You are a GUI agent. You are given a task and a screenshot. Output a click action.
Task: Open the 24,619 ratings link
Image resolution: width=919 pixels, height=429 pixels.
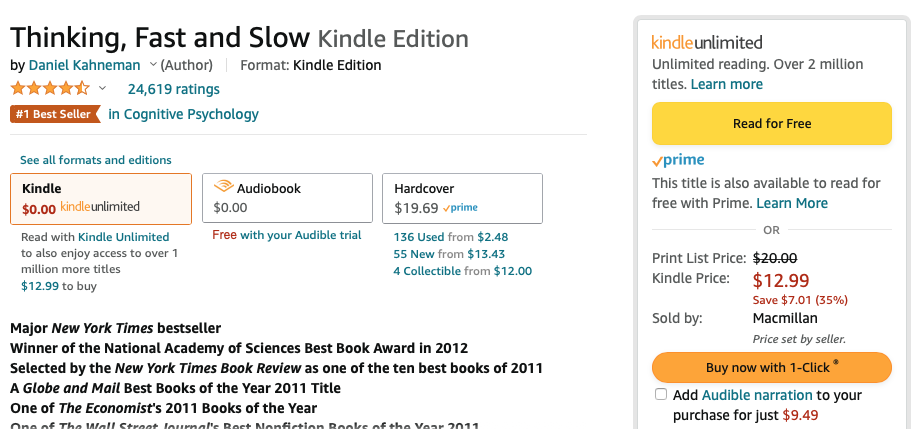coord(173,89)
